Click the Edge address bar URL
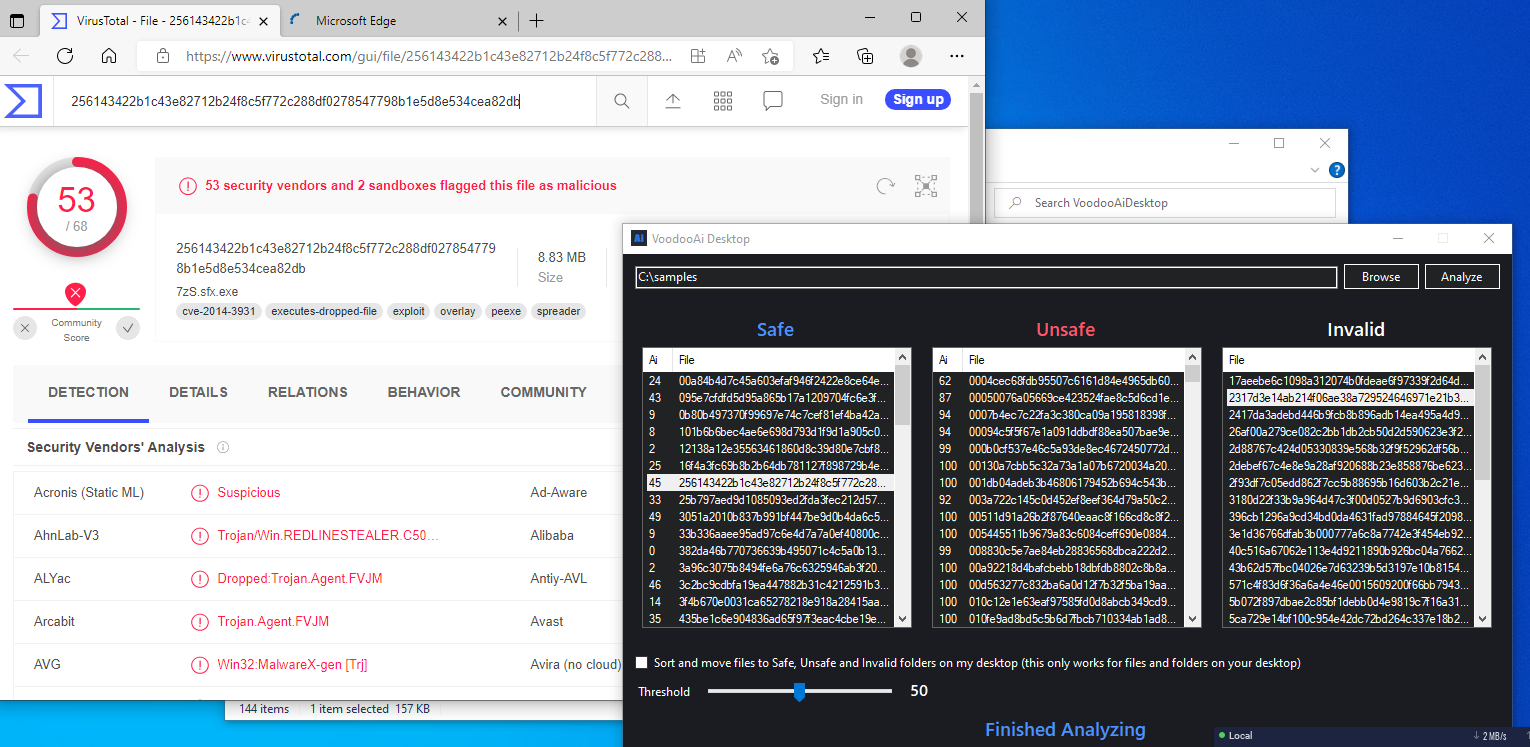The height and width of the screenshot is (747, 1530). tap(429, 57)
